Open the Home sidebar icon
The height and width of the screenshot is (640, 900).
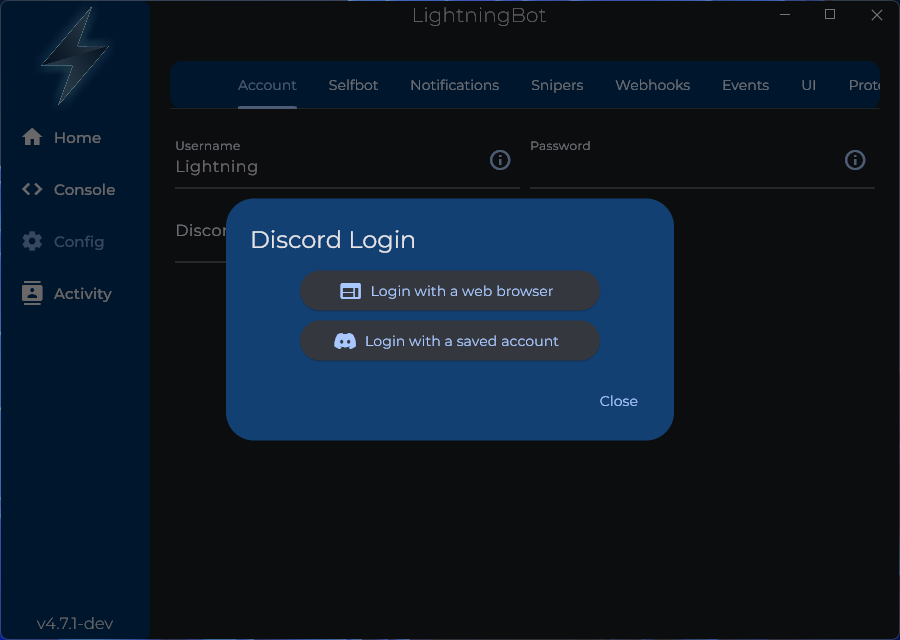(x=31, y=137)
